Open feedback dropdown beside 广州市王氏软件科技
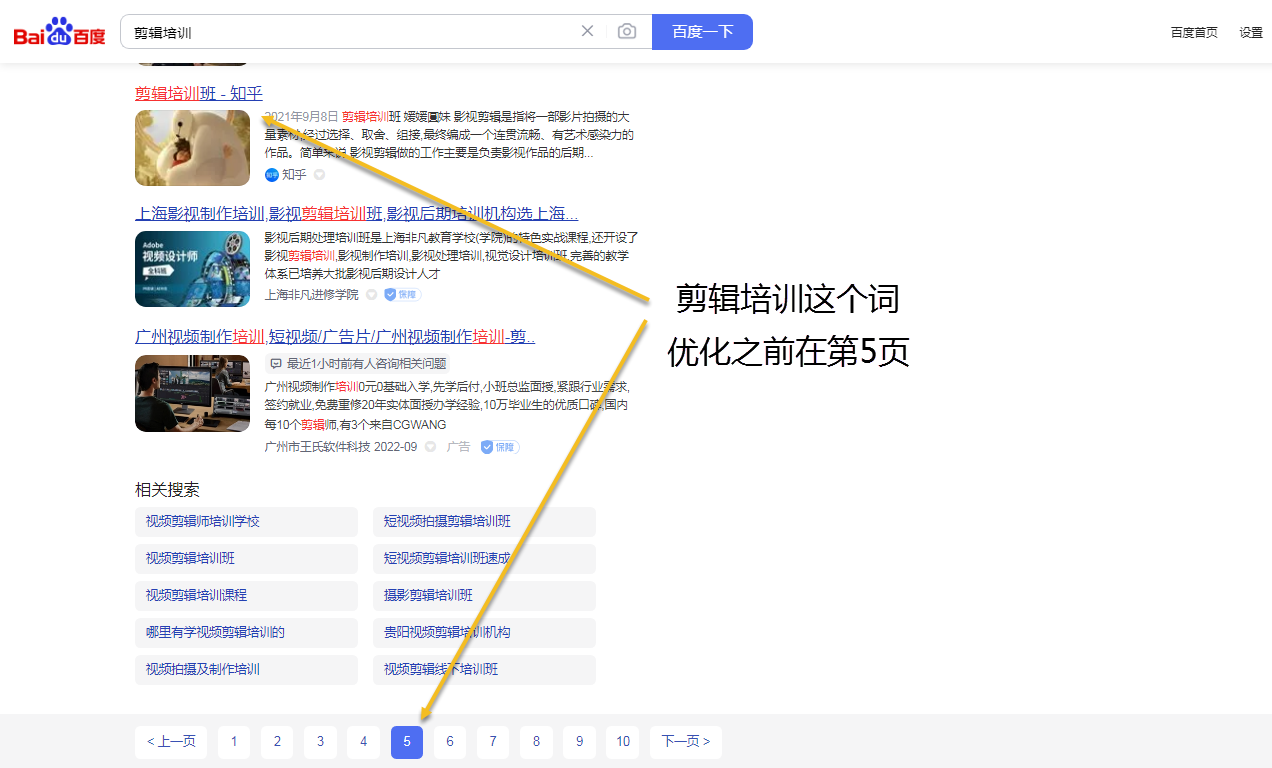The width and height of the screenshot is (1272, 768). pyautogui.click(x=431, y=447)
